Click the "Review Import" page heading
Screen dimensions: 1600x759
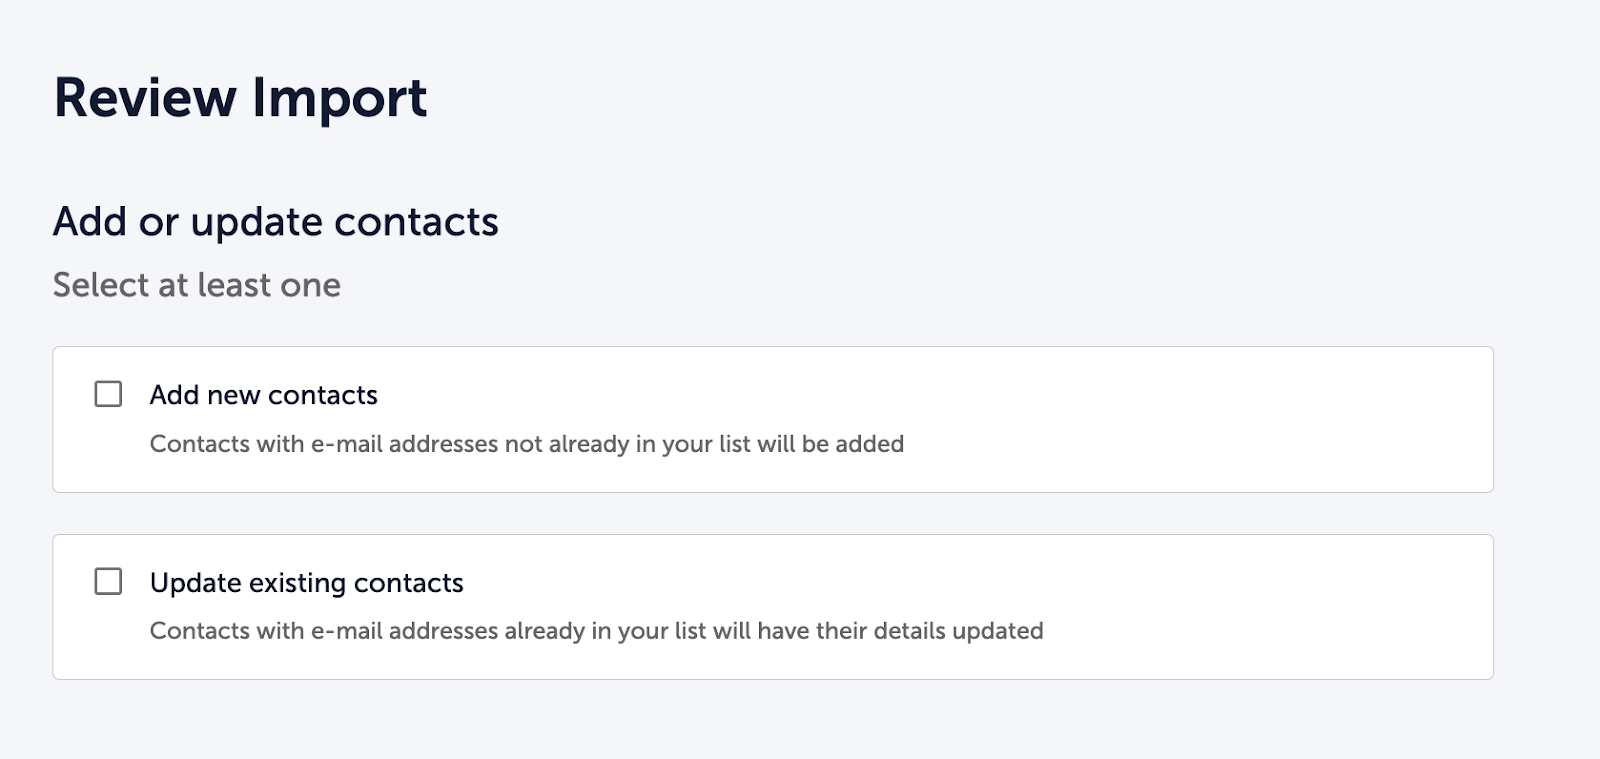(x=240, y=98)
